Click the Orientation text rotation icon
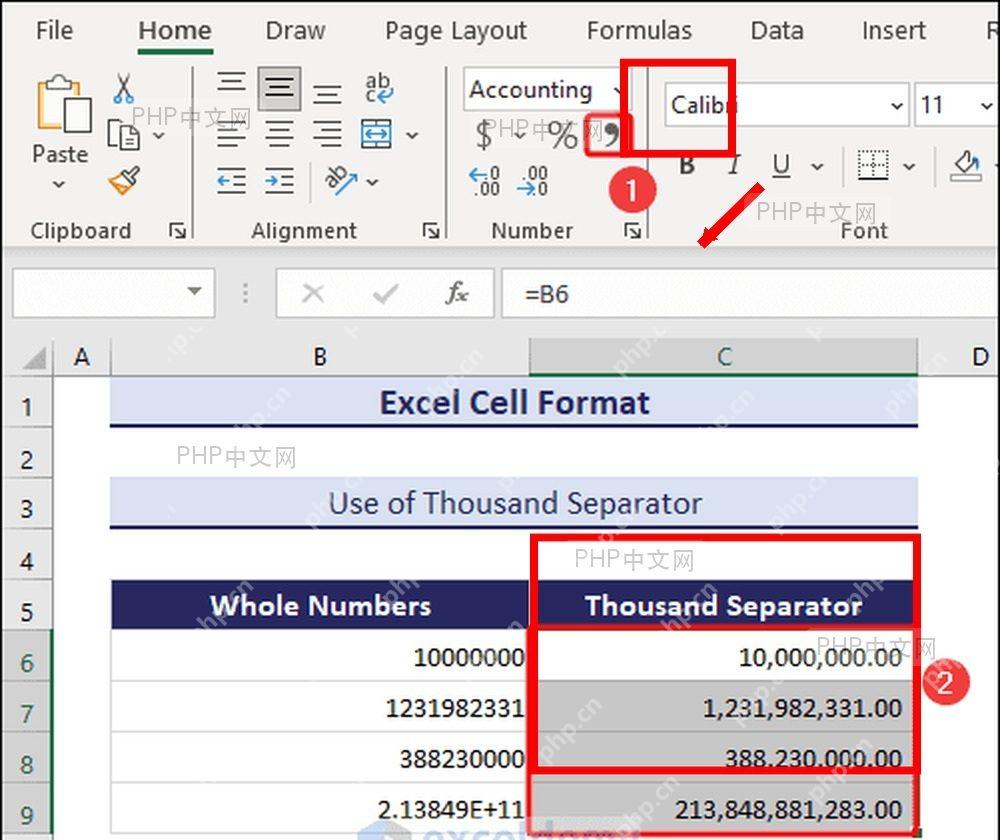 pos(341,181)
